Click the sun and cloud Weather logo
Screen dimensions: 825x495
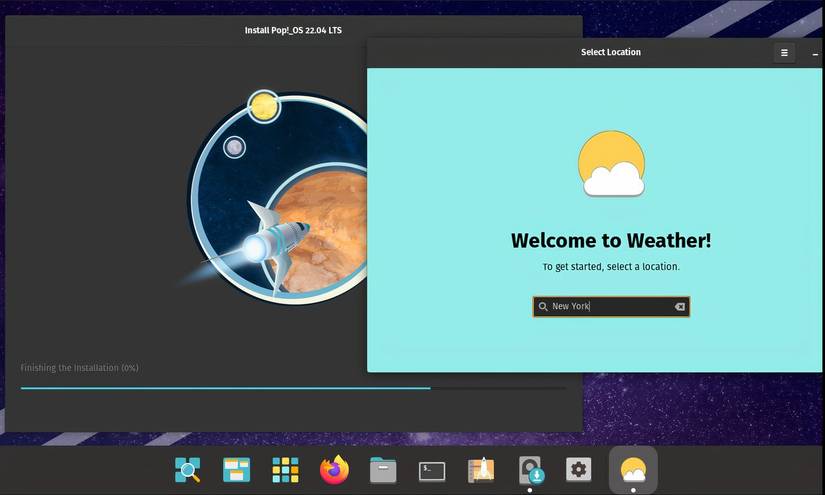tap(612, 164)
